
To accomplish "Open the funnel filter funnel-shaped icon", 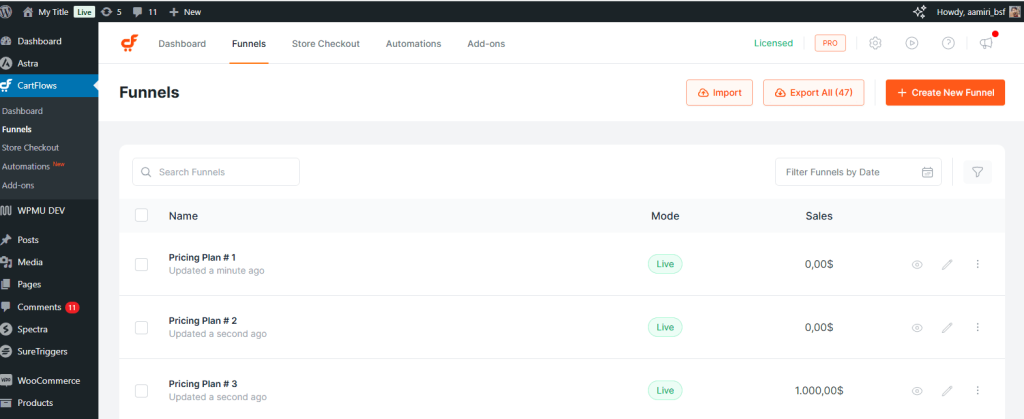I will (x=978, y=172).
